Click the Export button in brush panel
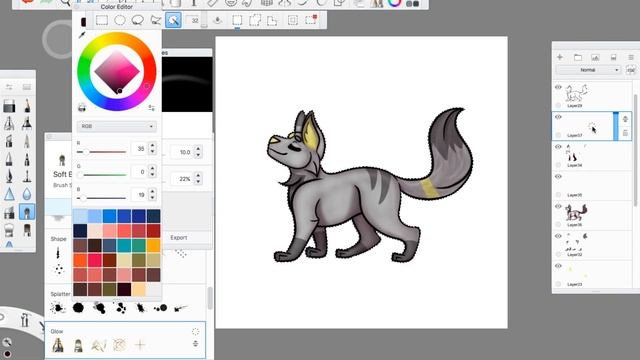 click(179, 238)
